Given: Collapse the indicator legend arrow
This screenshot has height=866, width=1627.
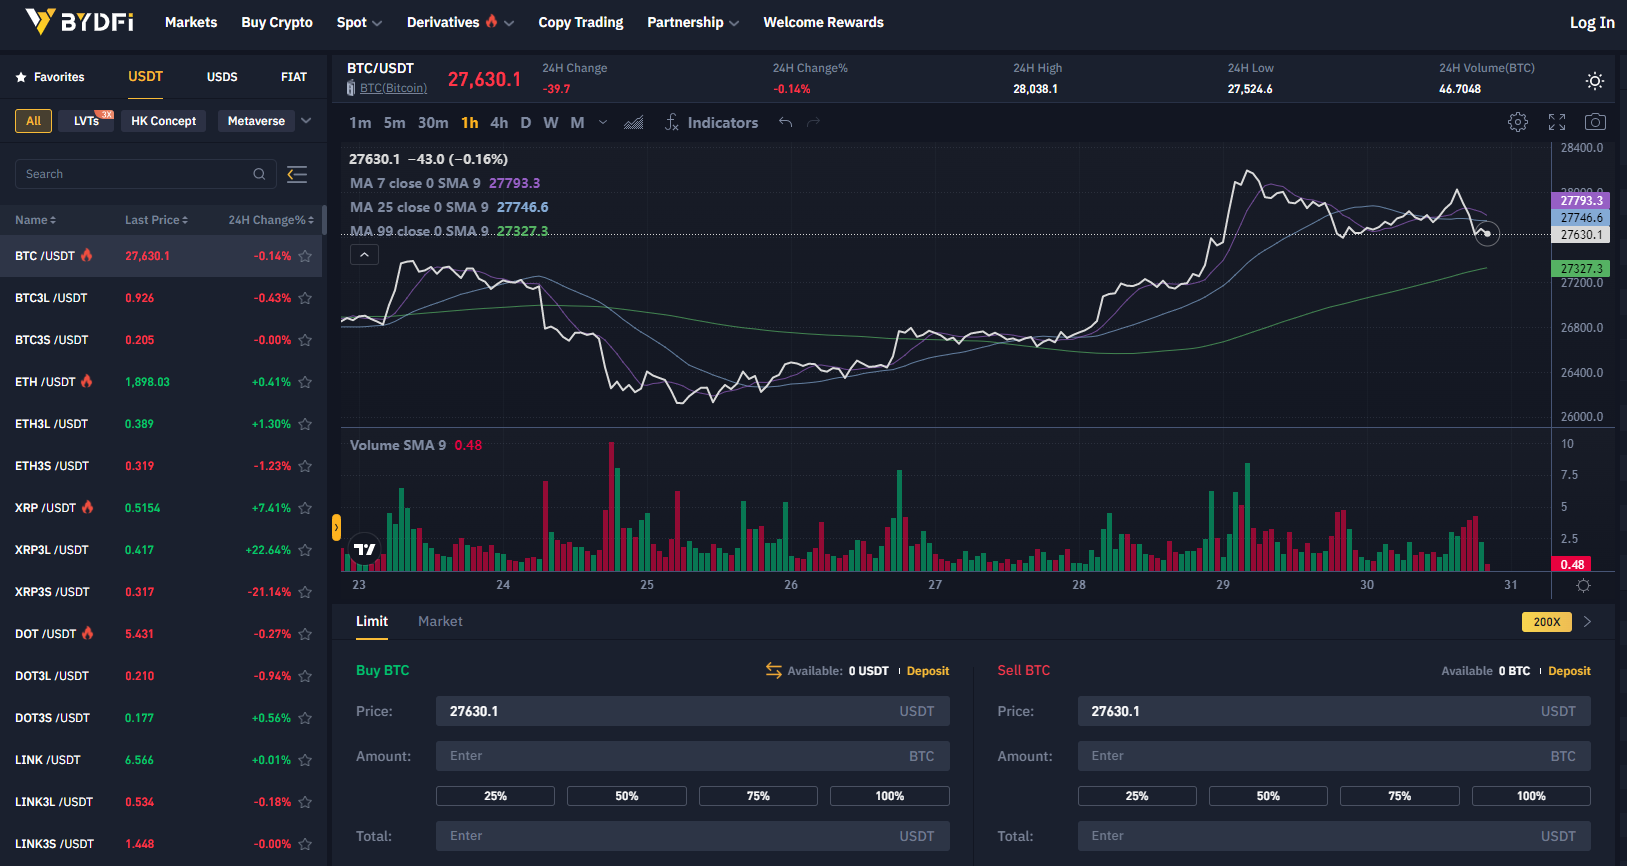Looking at the screenshot, I should tap(365, 255).
